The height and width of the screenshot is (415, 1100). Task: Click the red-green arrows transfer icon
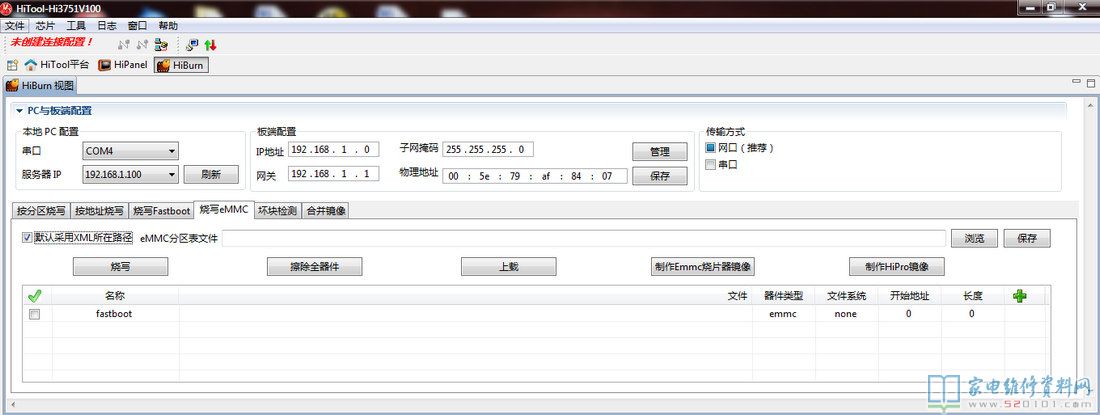[210, 44]
